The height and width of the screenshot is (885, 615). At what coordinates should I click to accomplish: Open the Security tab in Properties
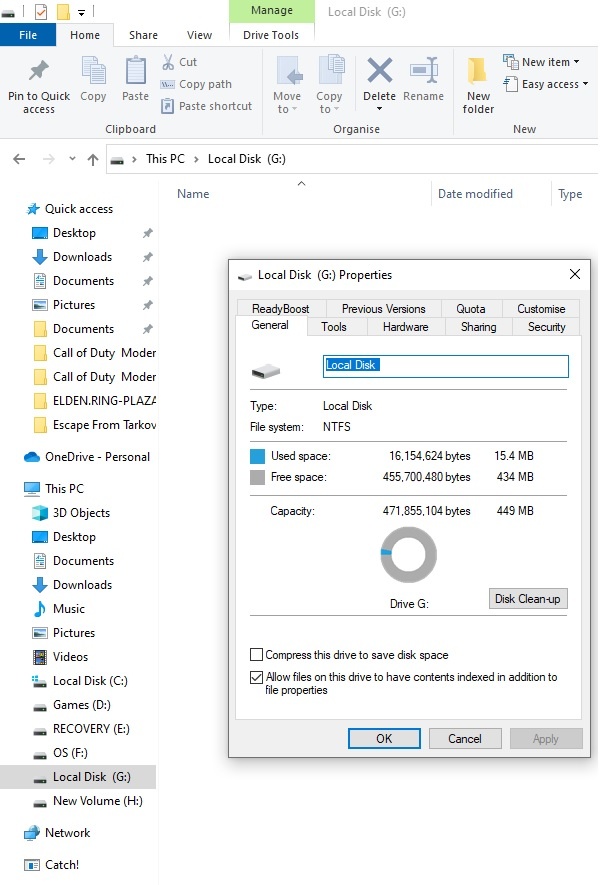546,327
